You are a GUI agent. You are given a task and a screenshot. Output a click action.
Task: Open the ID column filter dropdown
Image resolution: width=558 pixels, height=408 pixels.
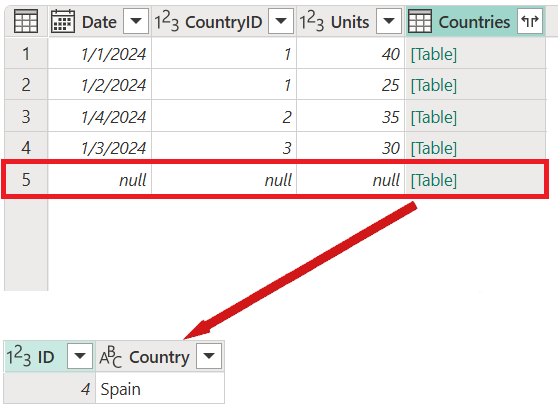tap(80, 356)
